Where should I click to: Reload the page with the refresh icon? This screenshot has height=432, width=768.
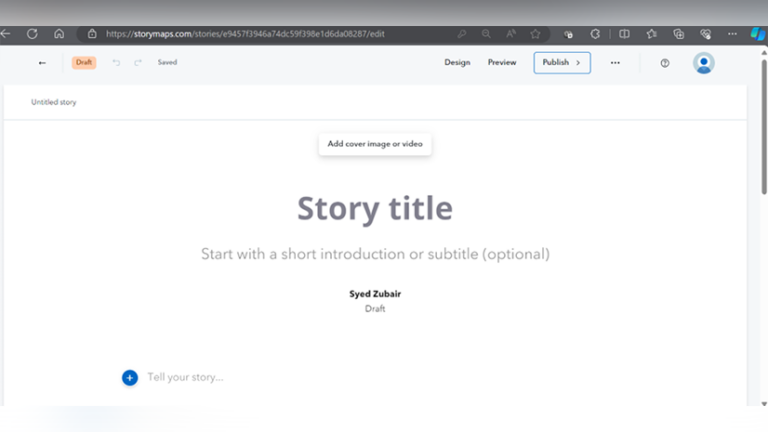[x=32, y=34]
